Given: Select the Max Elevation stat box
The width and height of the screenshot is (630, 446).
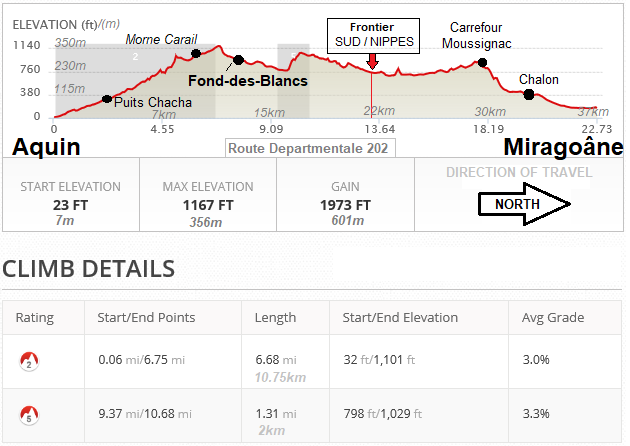Looking at the screenshot, I should (207, 204).
